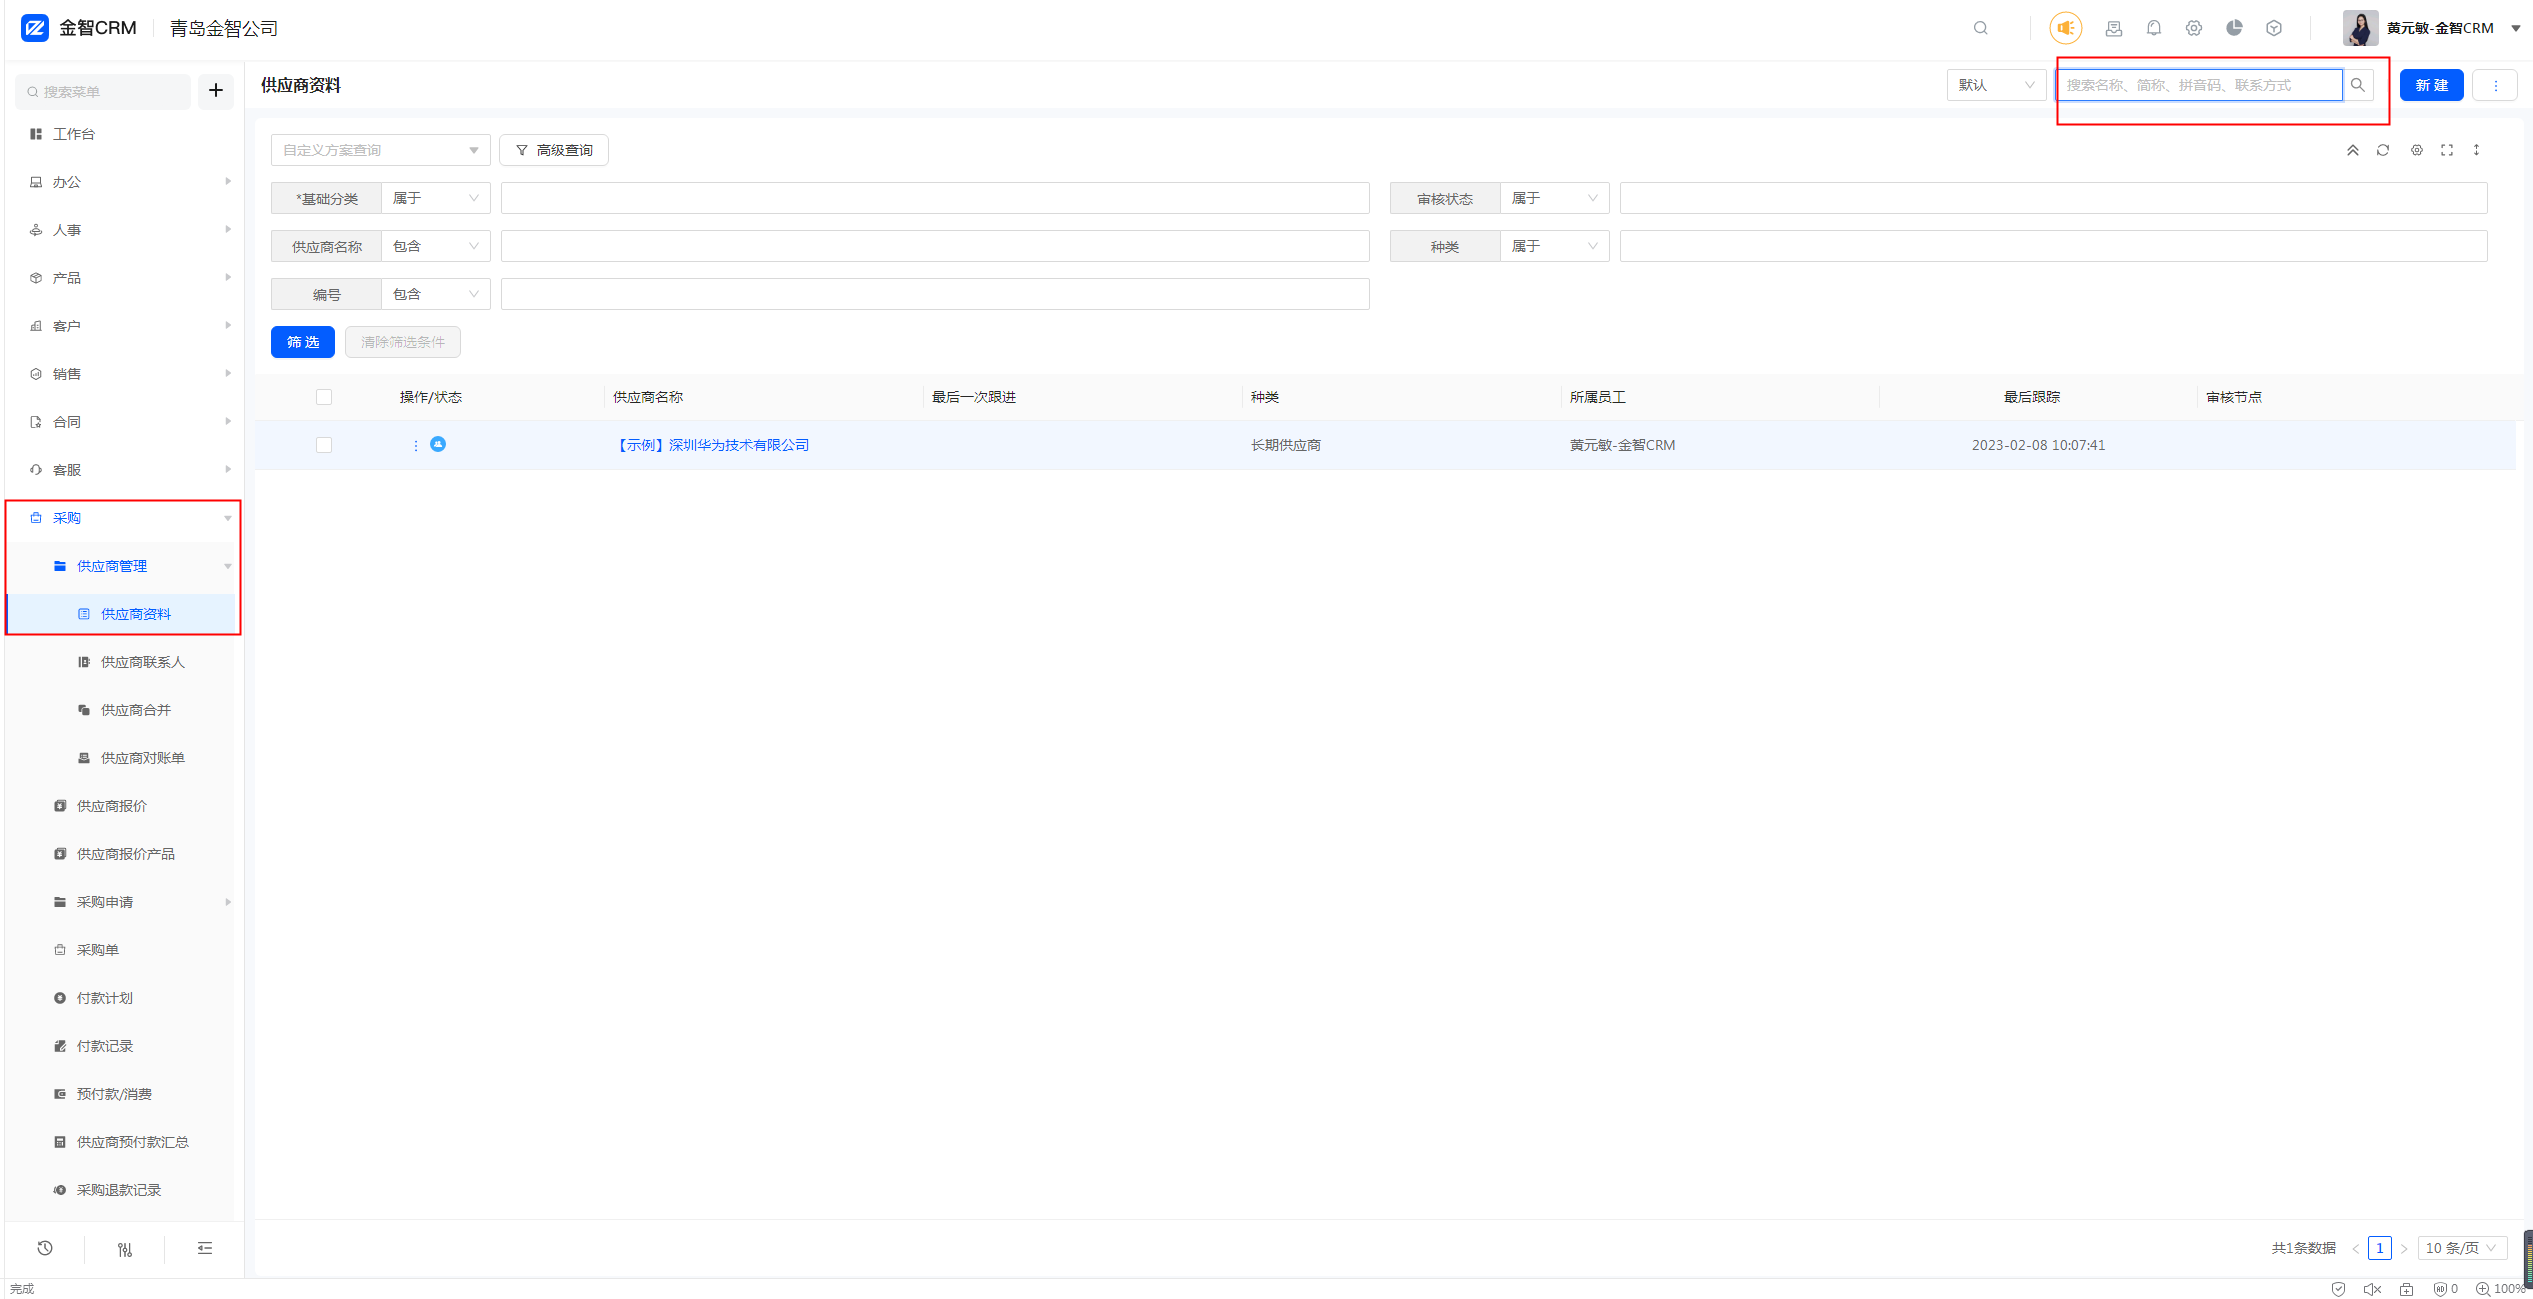The height and width of the screenshot is (1299, 2533).
Task: Open the 自定义方案查询 dropdown
Action: (x=381, y=150)
